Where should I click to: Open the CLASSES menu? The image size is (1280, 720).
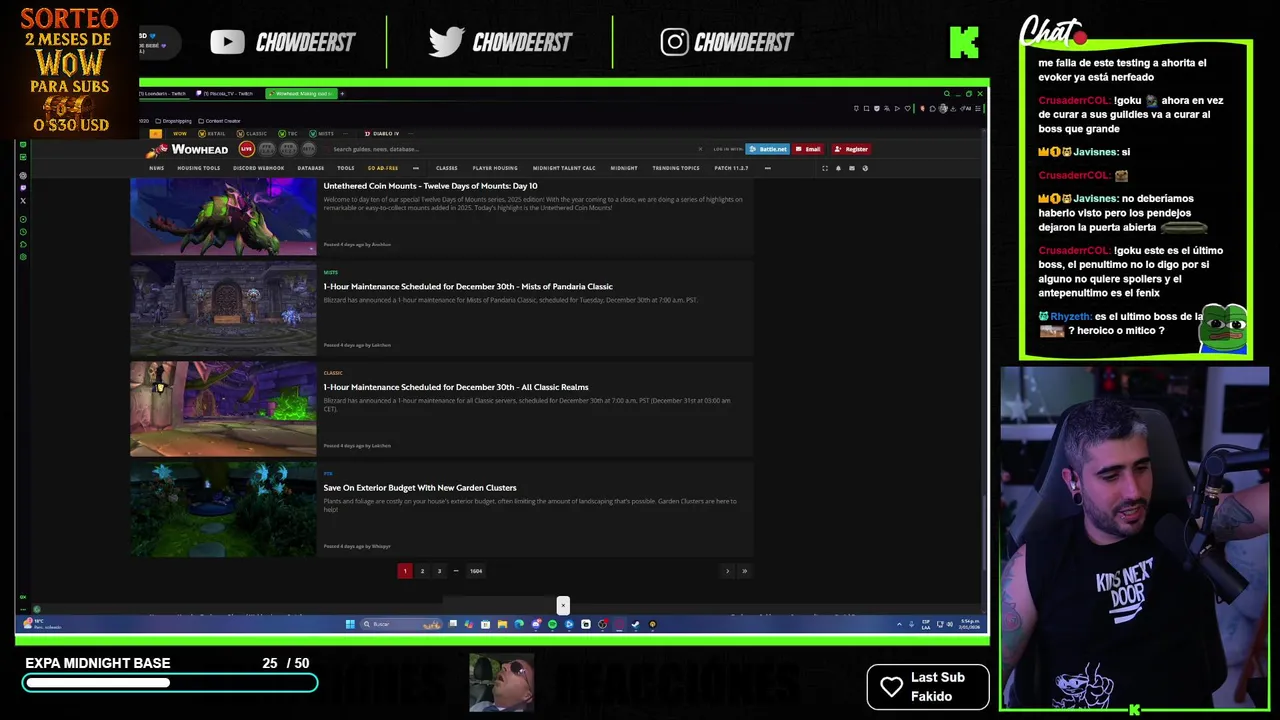[x=446, y=168]
